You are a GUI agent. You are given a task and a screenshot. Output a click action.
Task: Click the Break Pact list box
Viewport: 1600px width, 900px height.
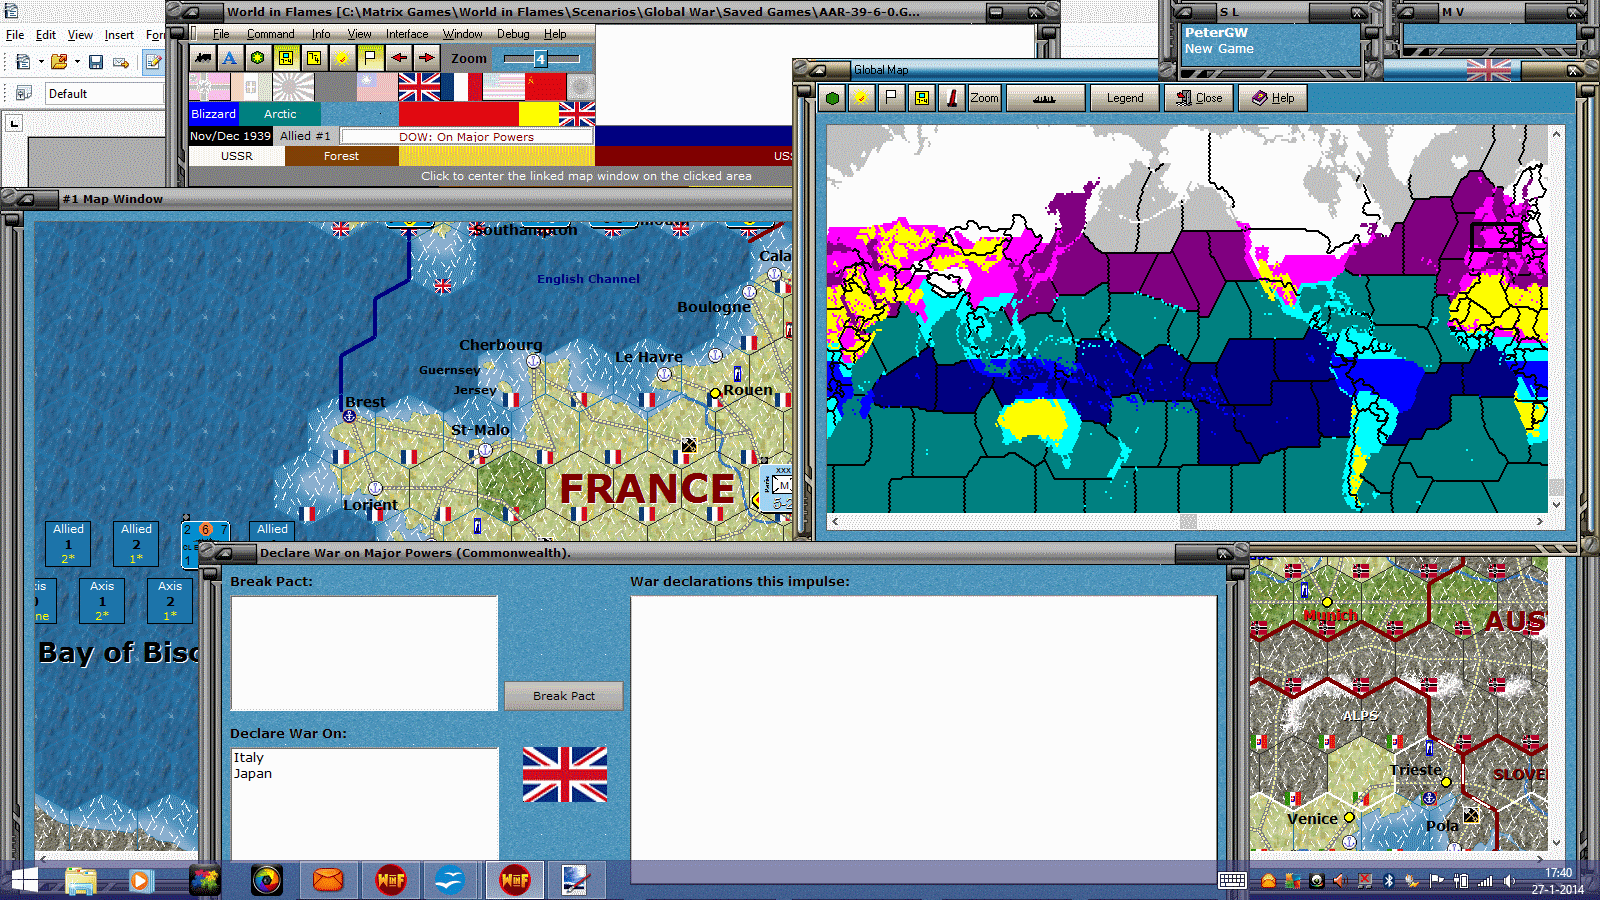point(364,654)
